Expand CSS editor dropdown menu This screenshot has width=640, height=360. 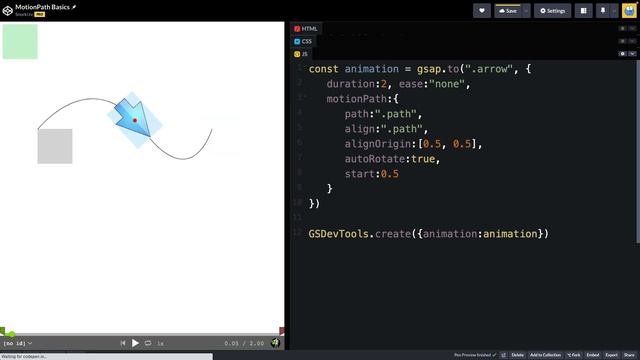tap(632, 41)
